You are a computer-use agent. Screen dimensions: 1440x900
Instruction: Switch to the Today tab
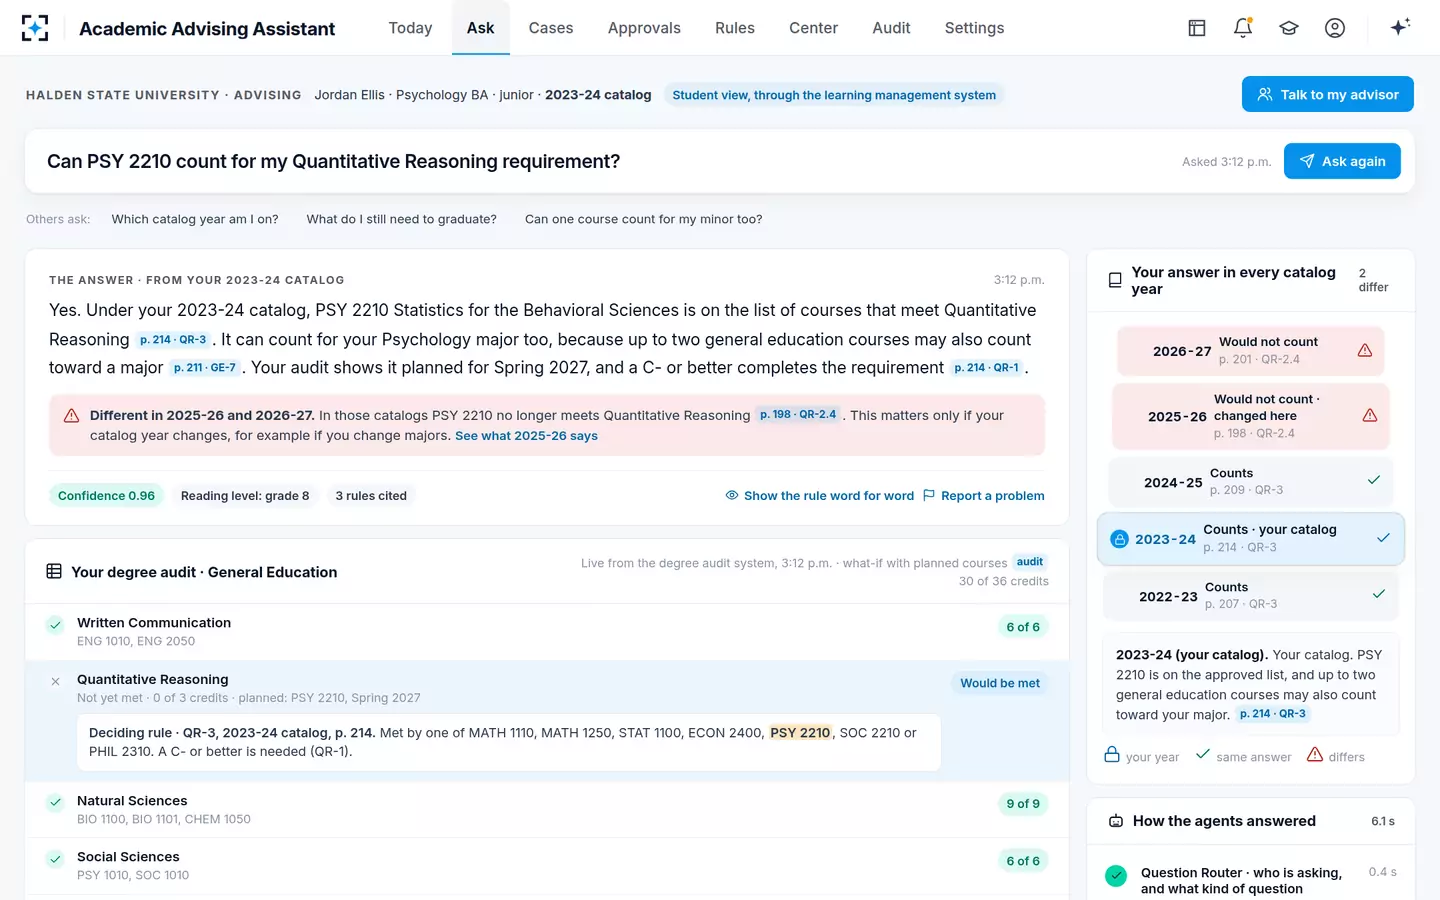(x=410, y=28)
